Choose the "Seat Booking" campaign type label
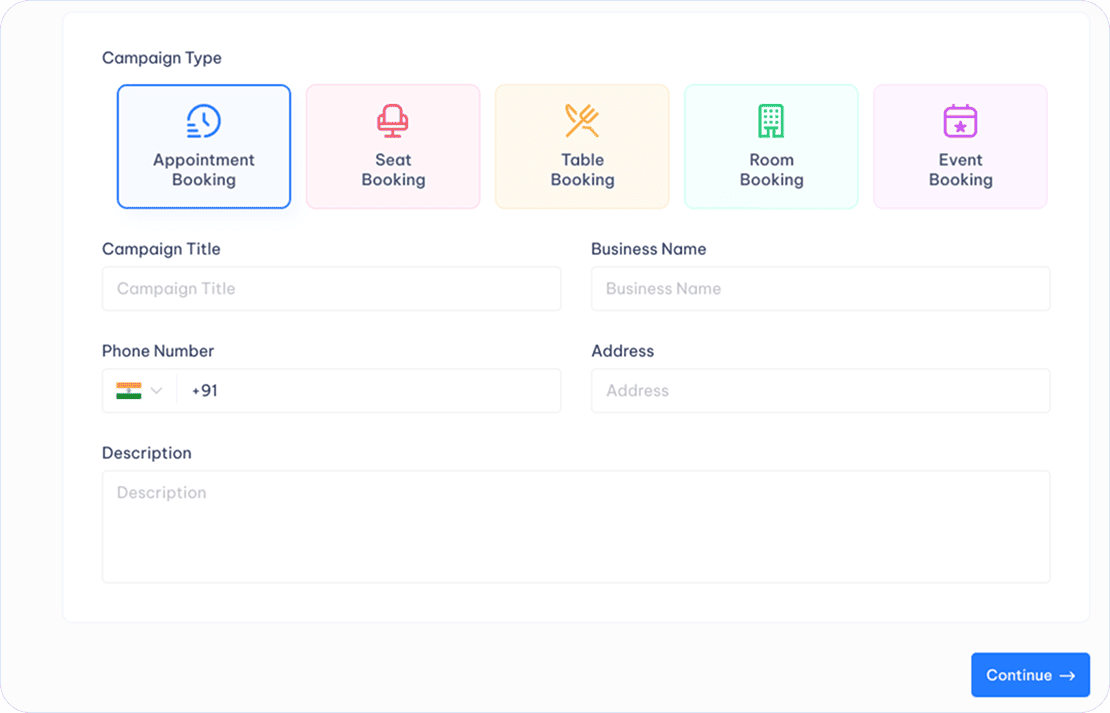Viewport: 1110px width, 713px height. pos(393,170)
